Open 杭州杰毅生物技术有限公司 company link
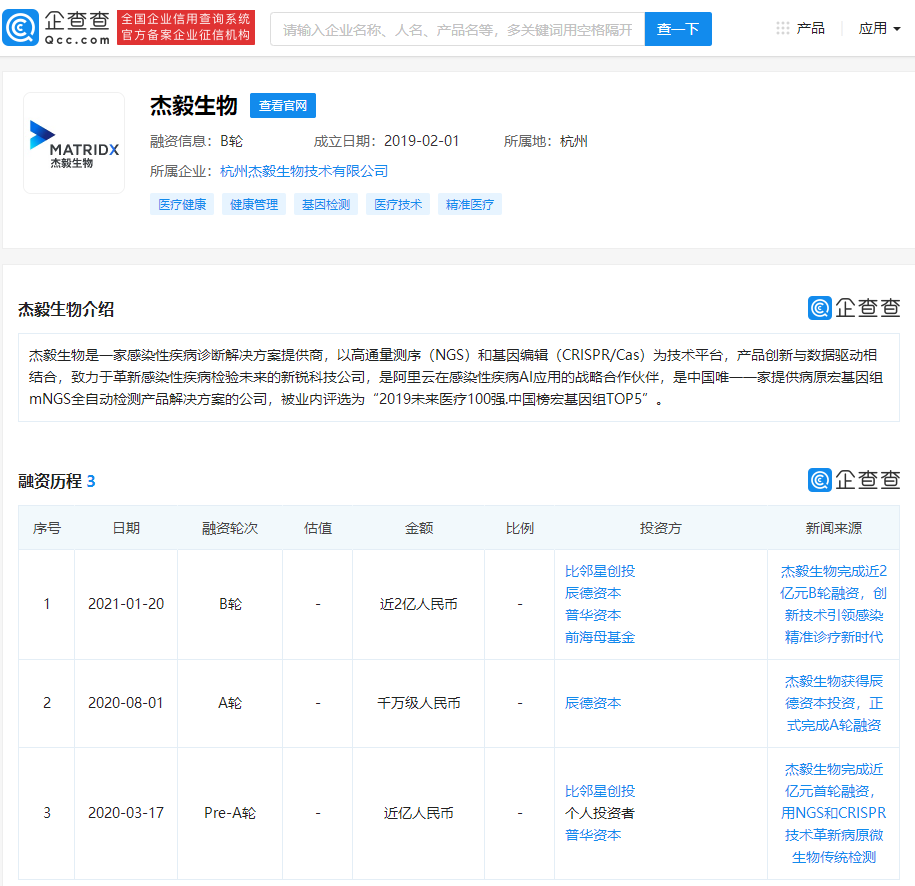 304,171
